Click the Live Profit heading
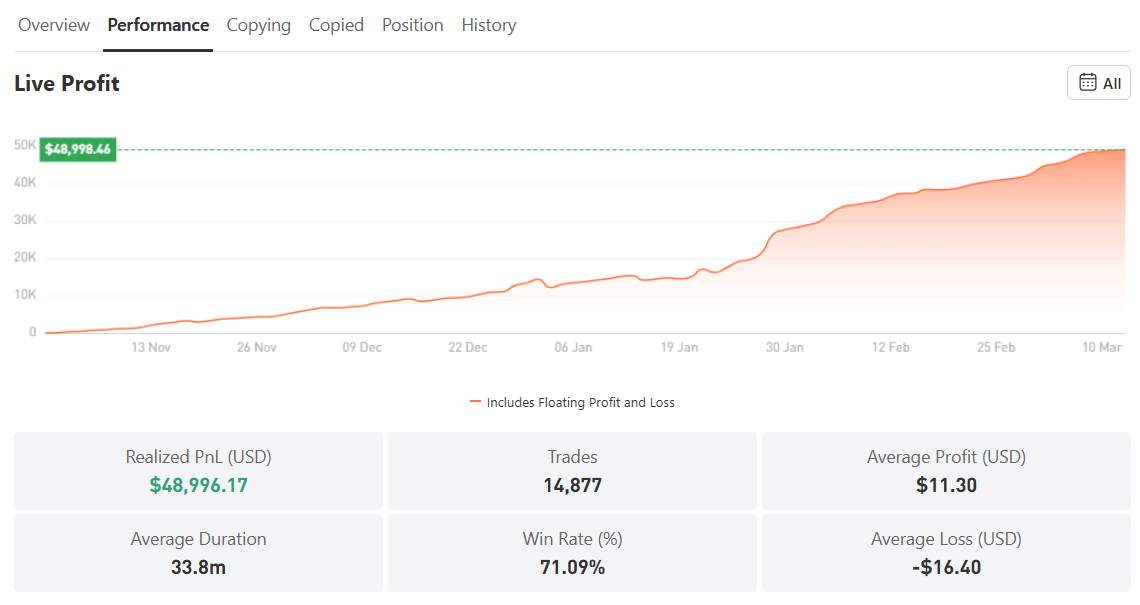Viewport: 1140px width, 605px height. coord(66,84)
